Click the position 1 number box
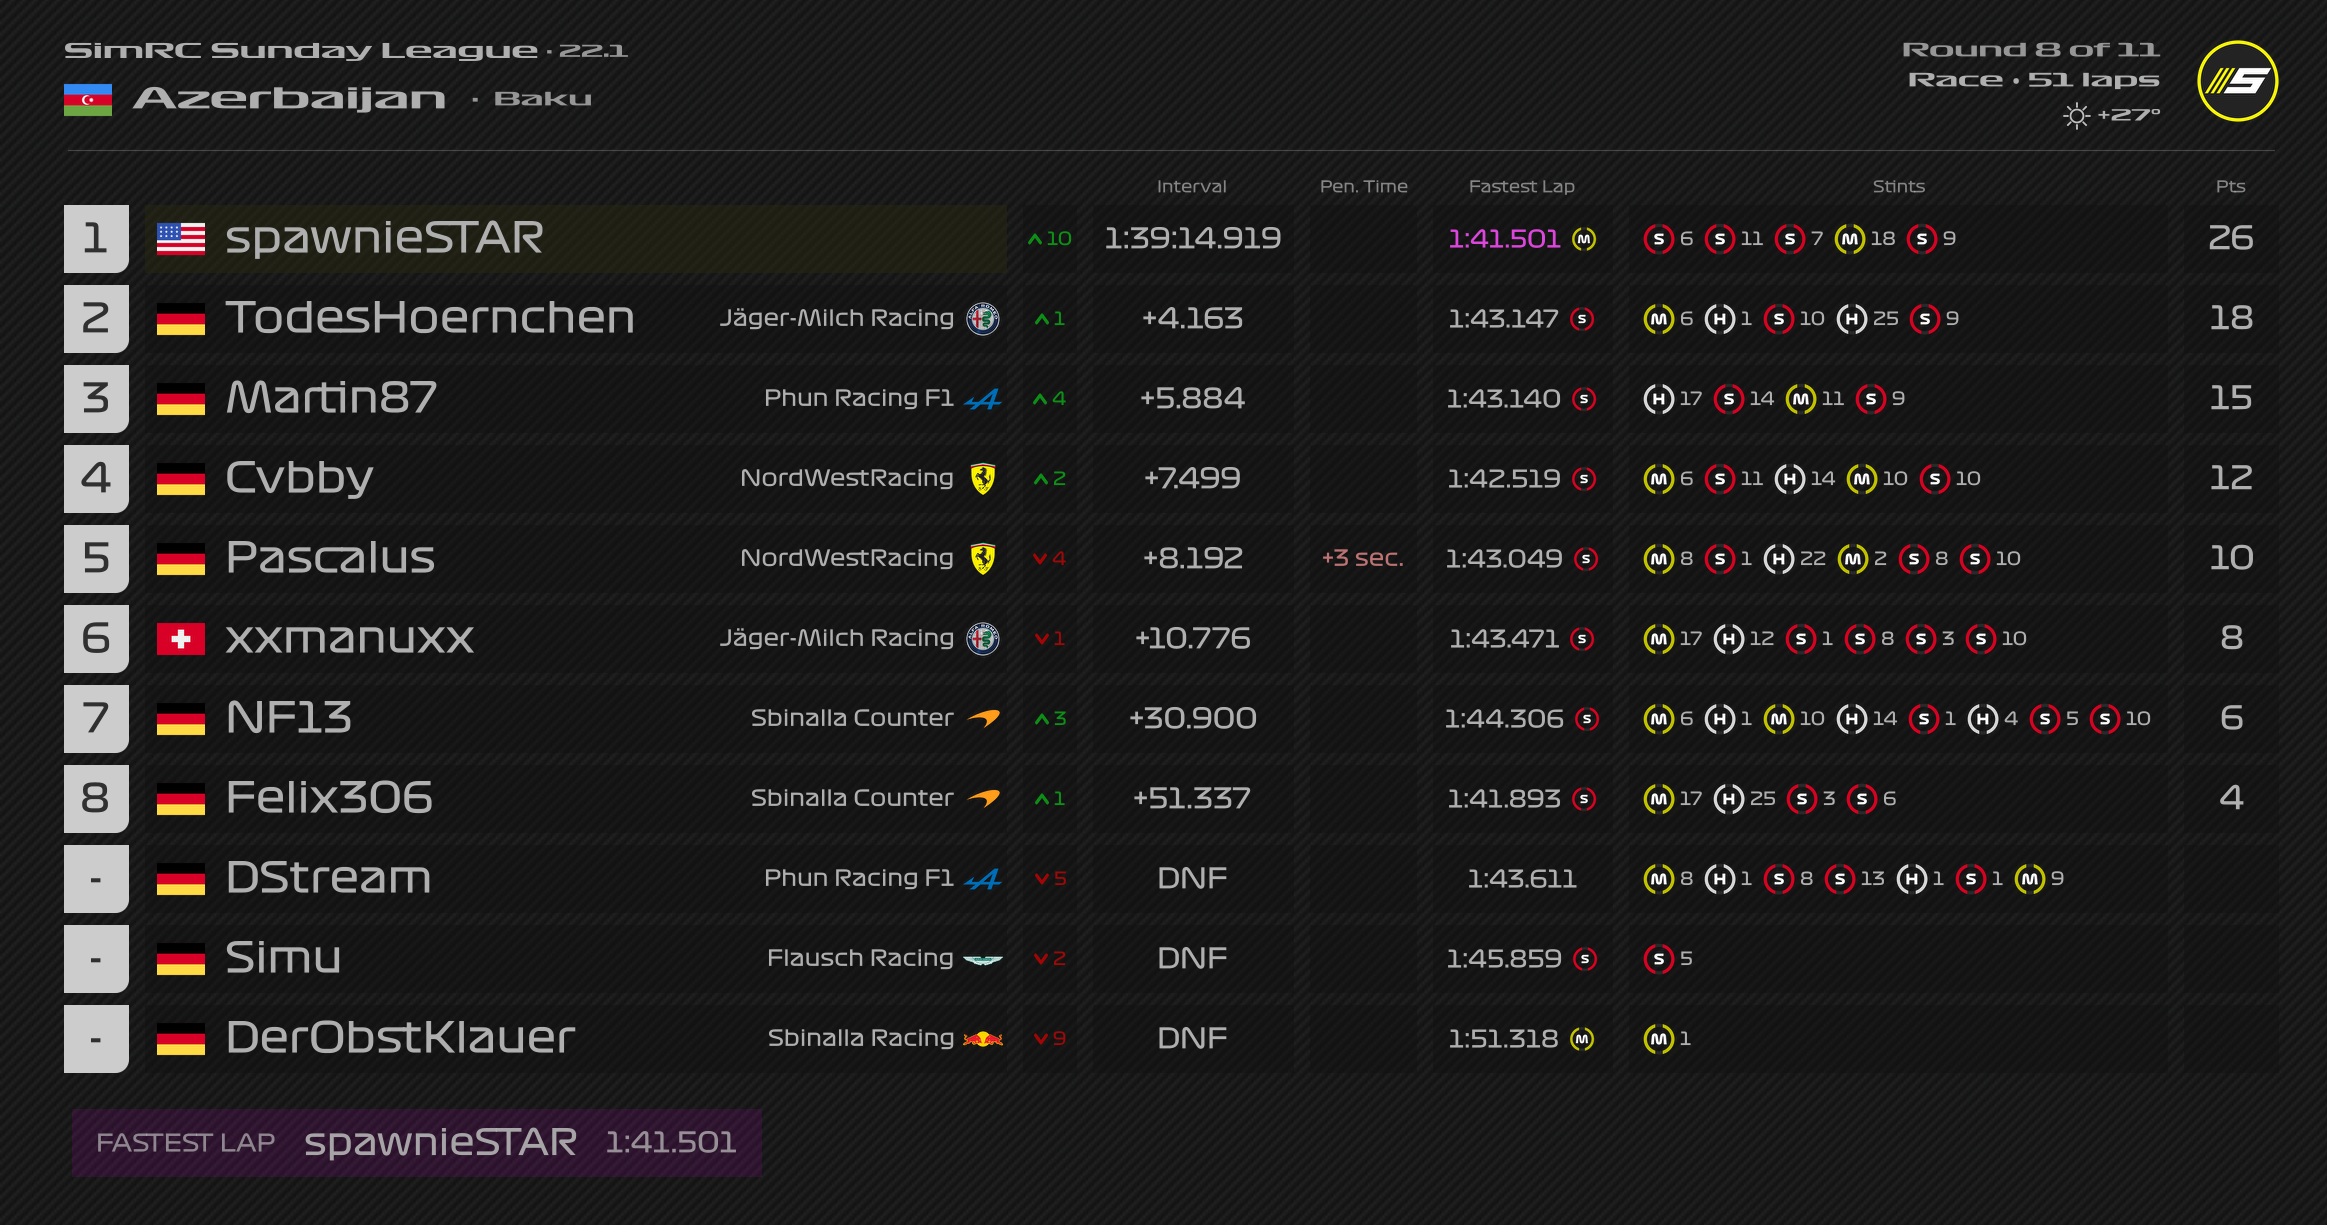 click(96, 238)
